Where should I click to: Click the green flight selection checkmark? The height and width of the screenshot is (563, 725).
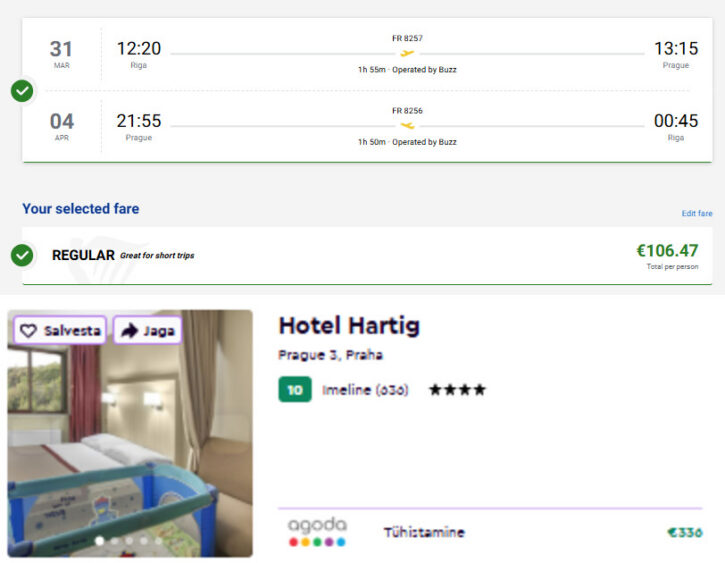coord(22,91)
